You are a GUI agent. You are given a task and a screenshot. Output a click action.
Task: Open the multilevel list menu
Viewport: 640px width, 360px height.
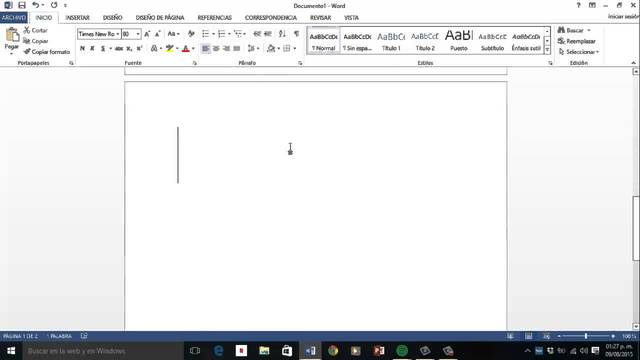point(240,34)
